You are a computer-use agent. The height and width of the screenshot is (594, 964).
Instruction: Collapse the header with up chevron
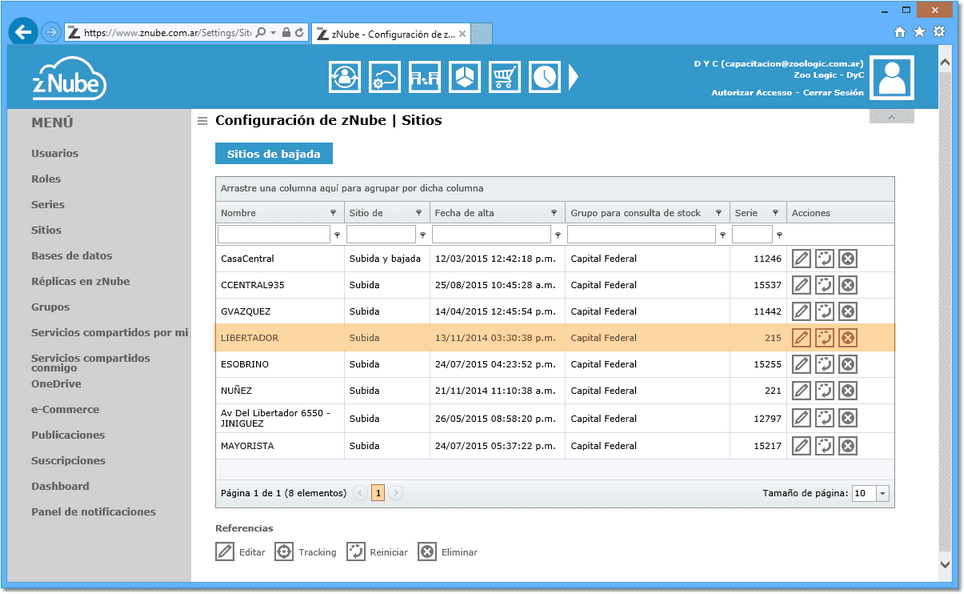(x=891, y=117)
